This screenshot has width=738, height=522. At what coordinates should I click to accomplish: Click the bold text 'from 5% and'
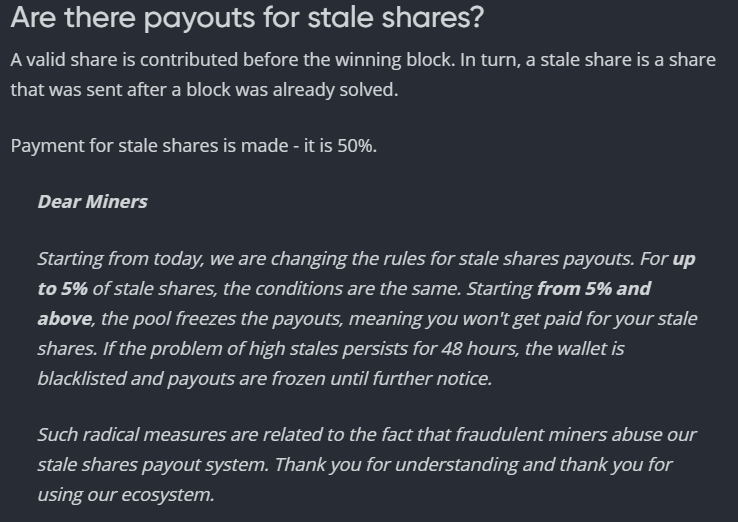(x=594, y=289)
